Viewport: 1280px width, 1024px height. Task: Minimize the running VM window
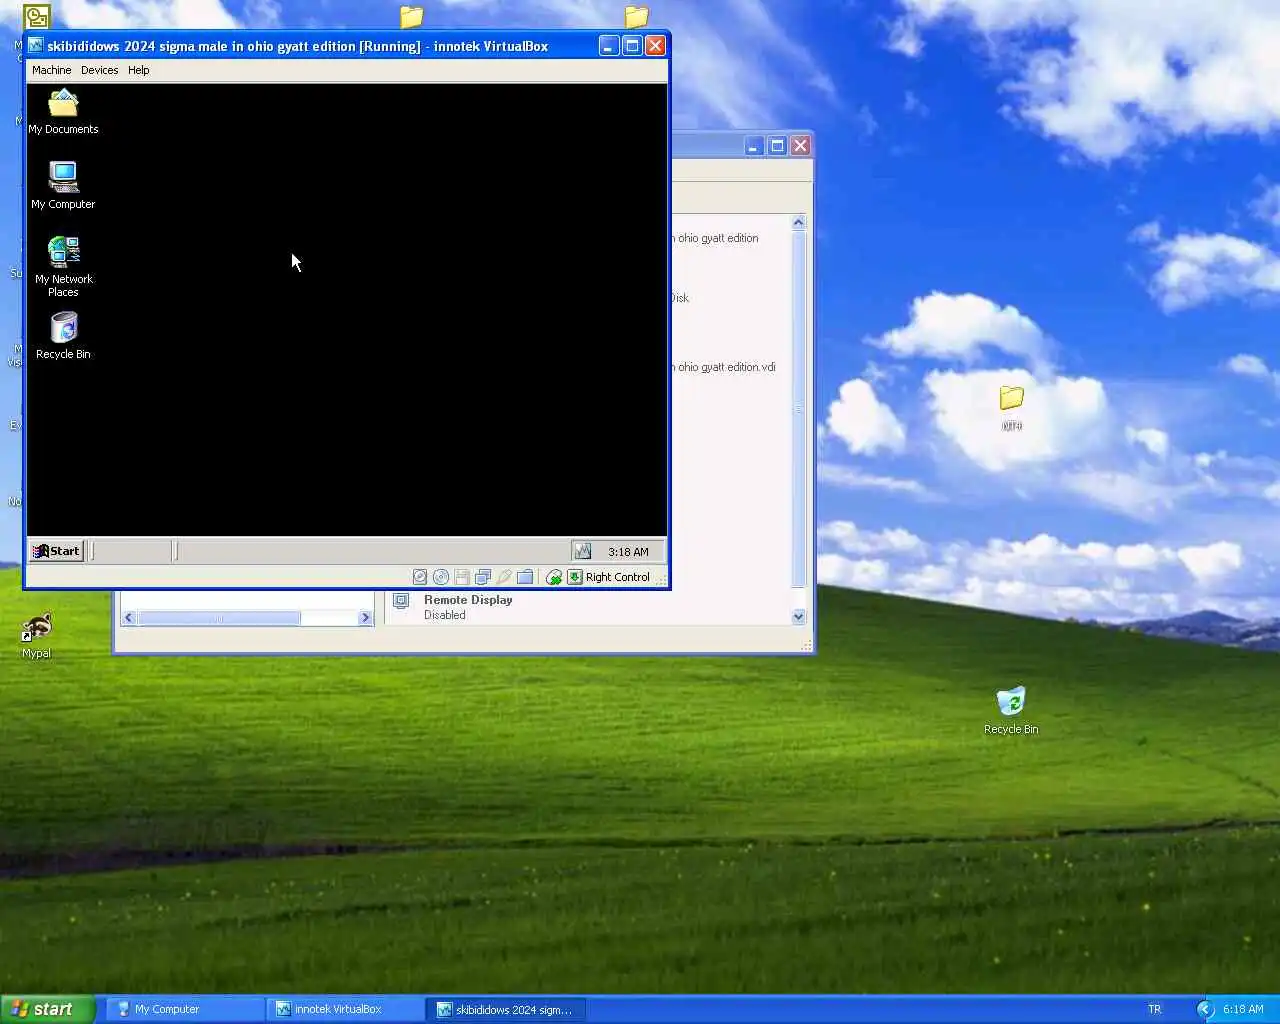click(609, 45)
